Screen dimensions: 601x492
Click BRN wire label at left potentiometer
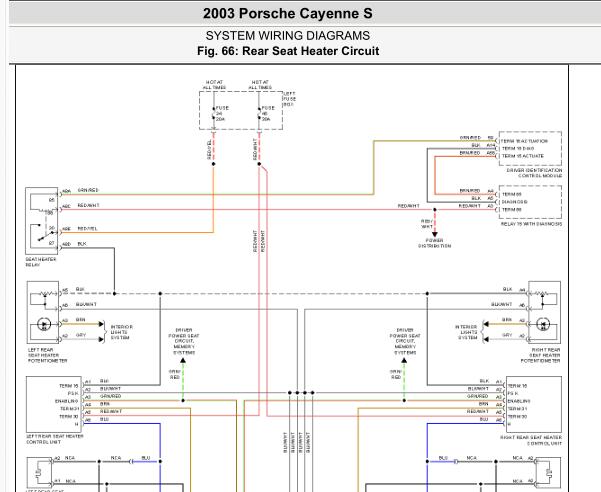coord(80,320)
